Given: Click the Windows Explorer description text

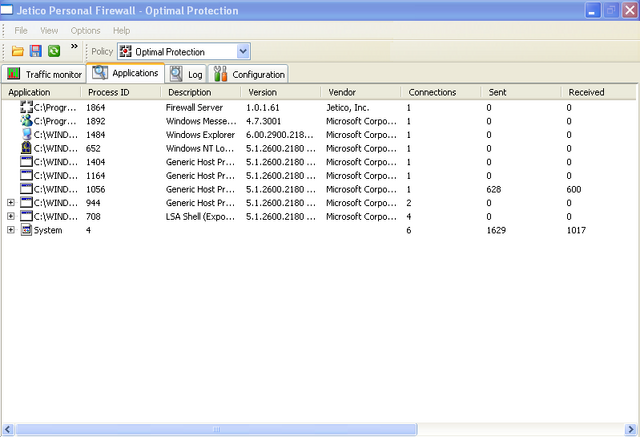Looking at the screenshot, I should coord(200,135).
